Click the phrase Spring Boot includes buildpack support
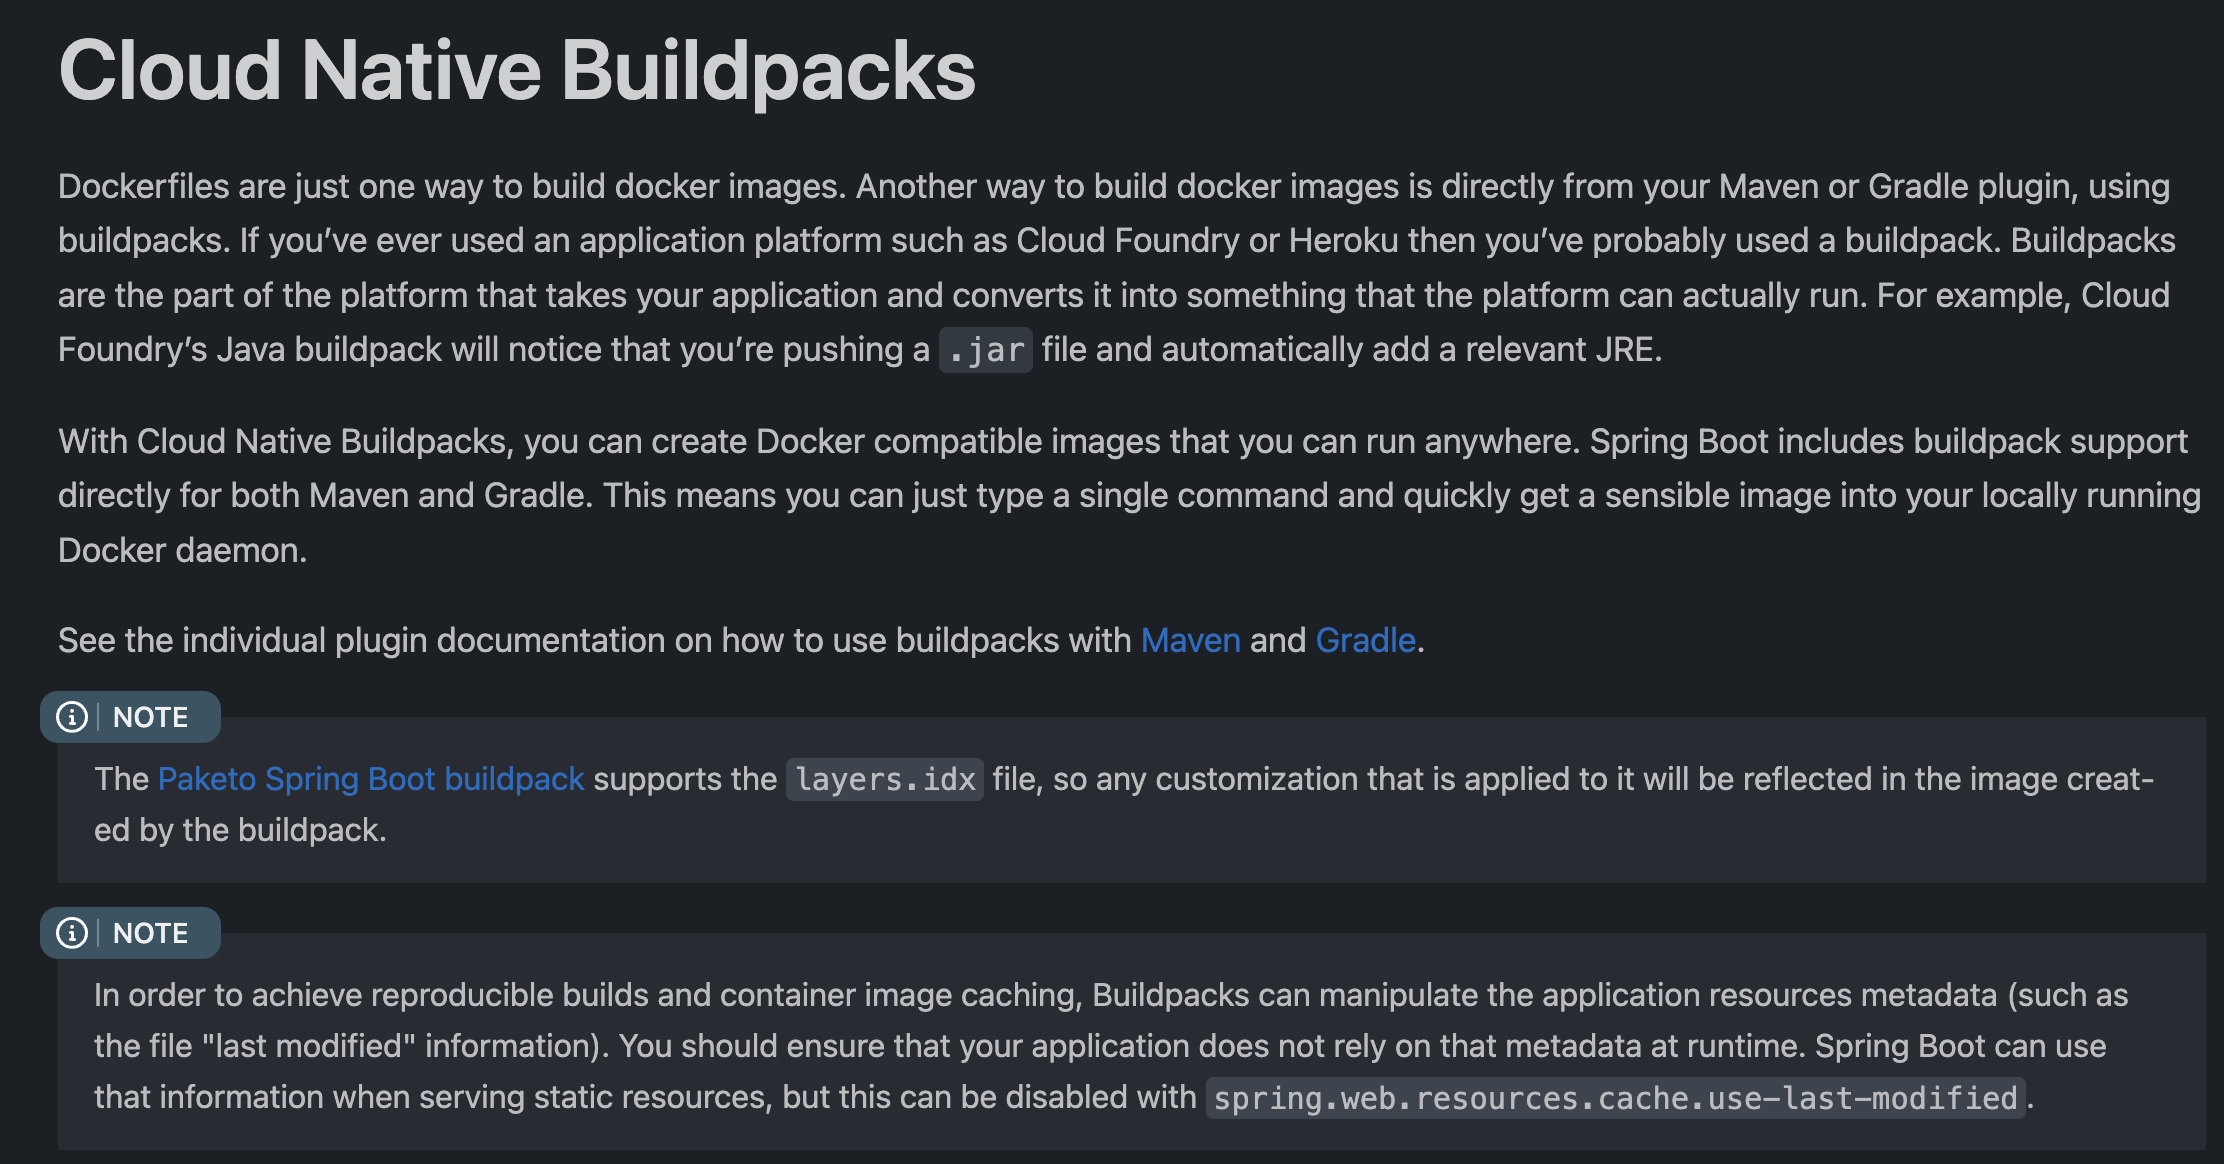This screenshot has height=1164, width=2224. coord(1889,441)
